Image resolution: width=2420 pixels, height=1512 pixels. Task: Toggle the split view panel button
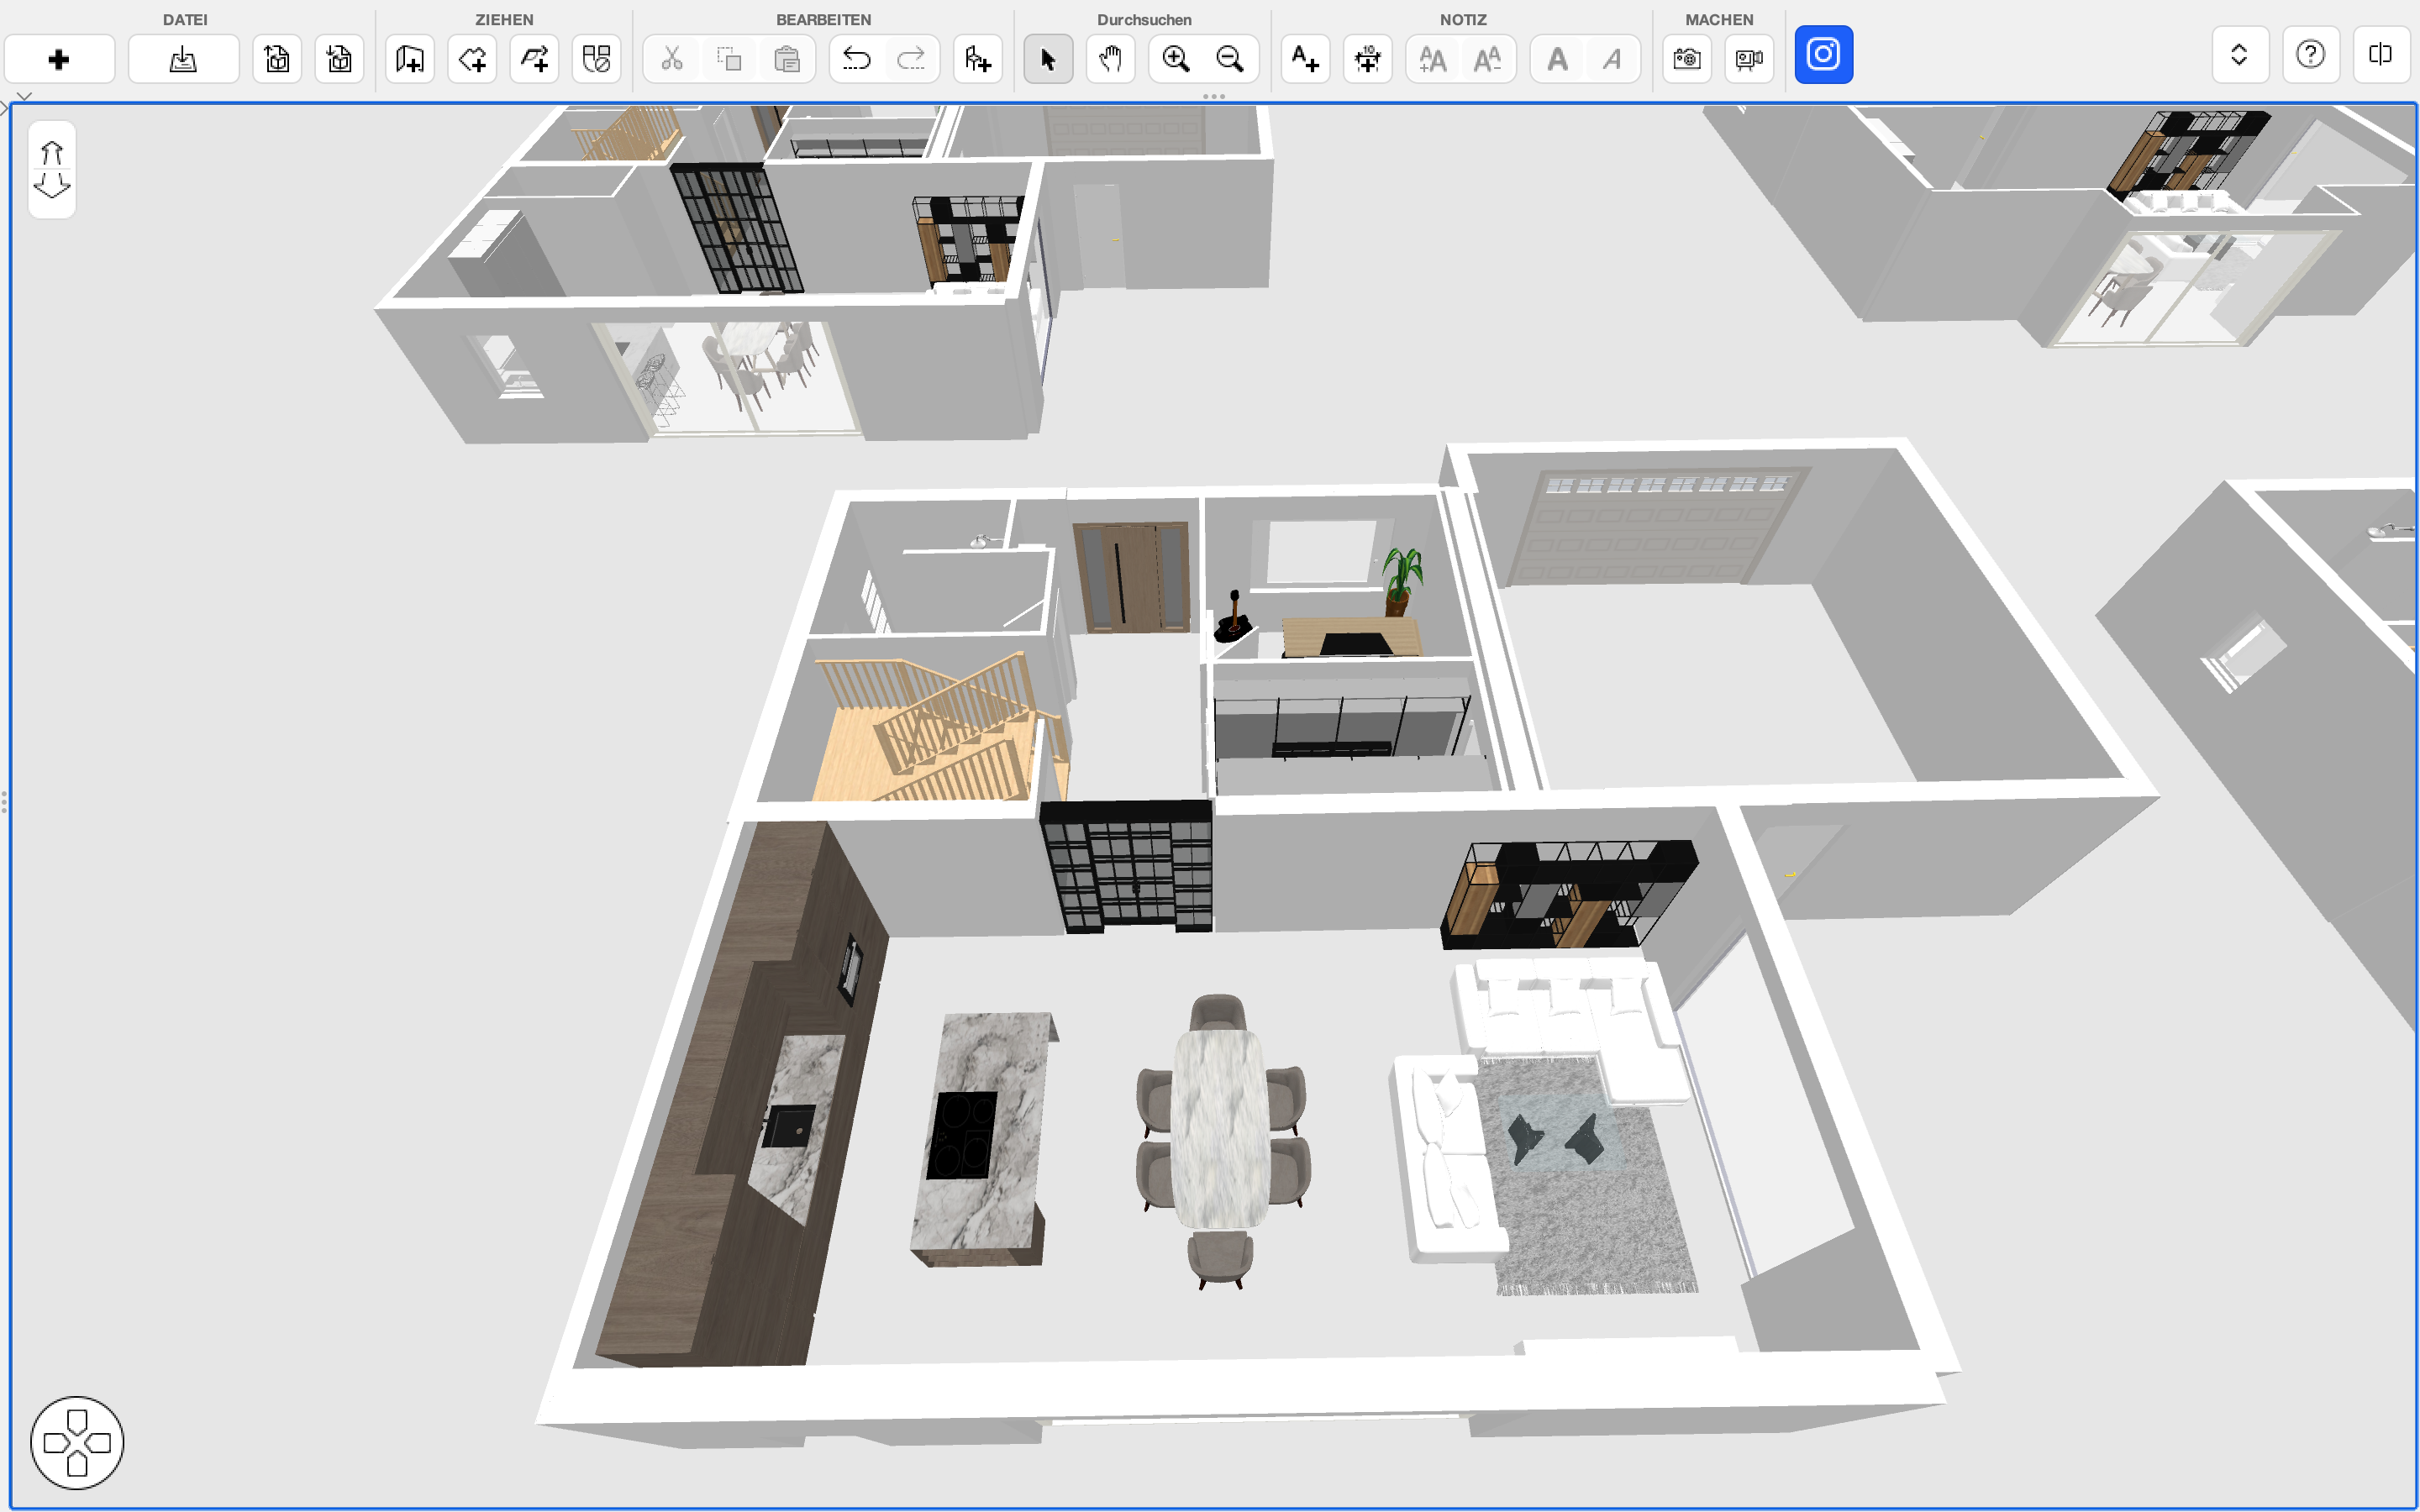pyautogui.click(x=2380, y=55)
